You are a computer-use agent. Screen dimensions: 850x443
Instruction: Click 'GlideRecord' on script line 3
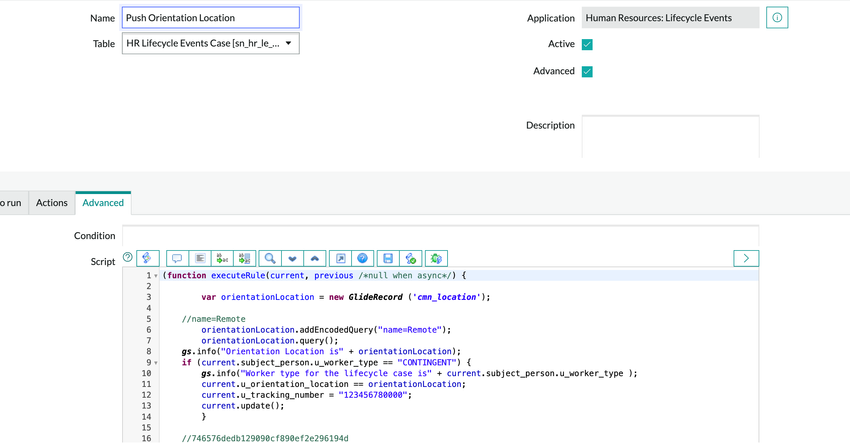tap(376, 297)
